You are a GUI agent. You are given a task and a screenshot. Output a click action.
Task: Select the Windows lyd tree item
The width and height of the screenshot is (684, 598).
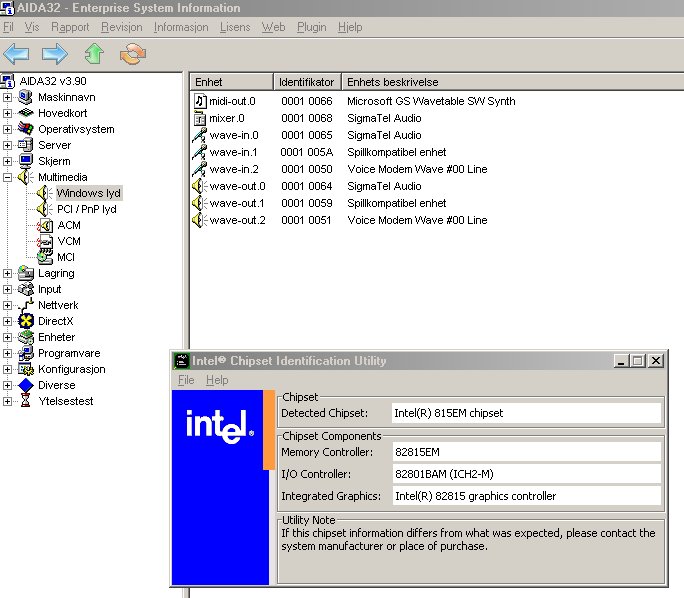(x=89, y=193)
